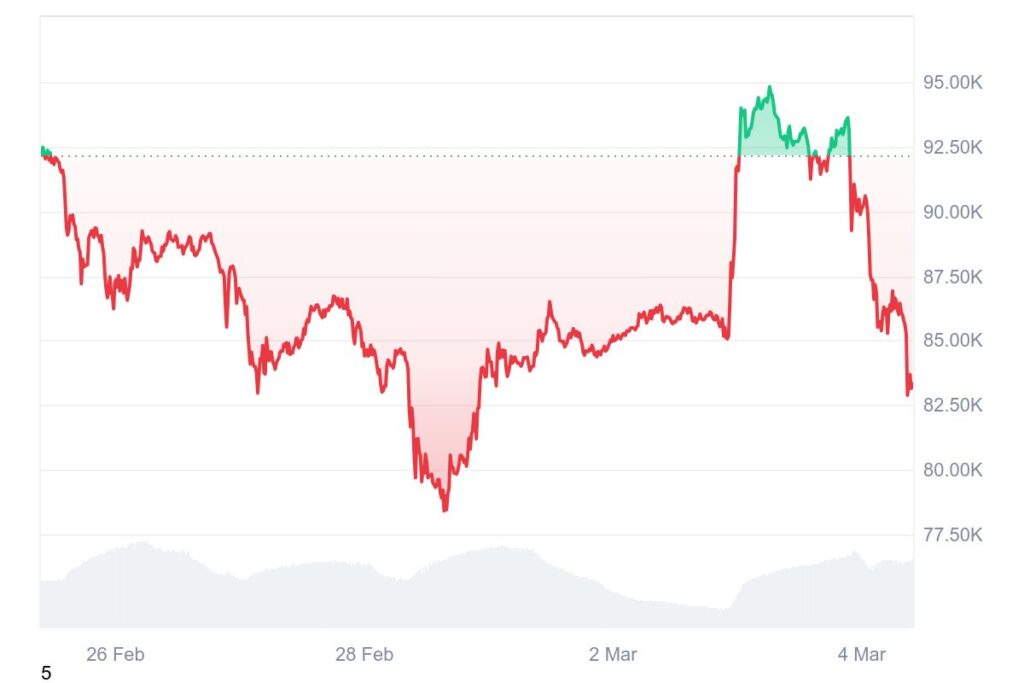Select the 85.00K price axis label
The height and width of the screenshot is (683, 1024).
953,341
